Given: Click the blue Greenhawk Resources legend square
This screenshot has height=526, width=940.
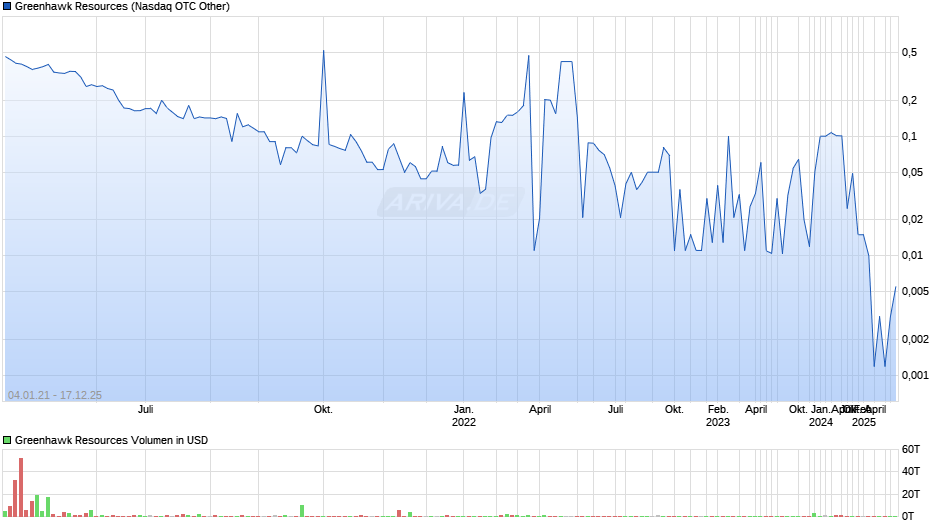Looking at the screenshot, I should (7, 7).
